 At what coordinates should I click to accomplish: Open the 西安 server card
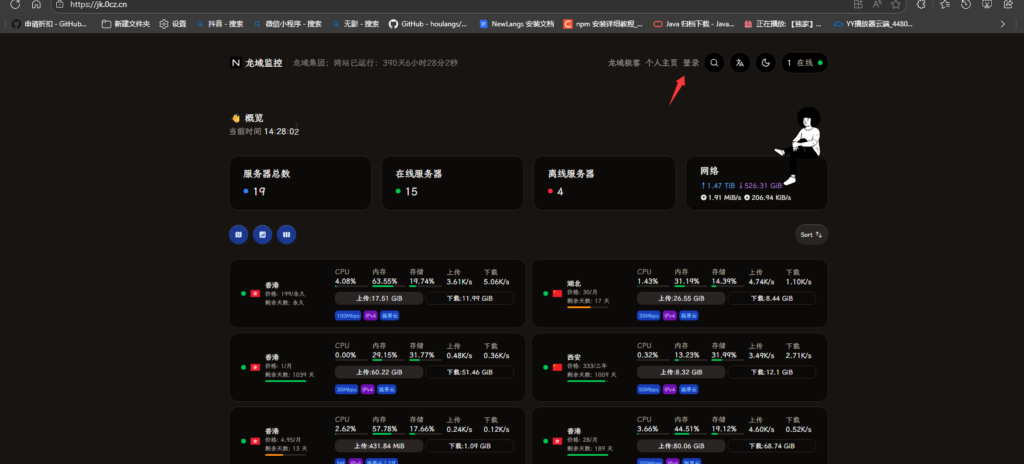point(680,367)
